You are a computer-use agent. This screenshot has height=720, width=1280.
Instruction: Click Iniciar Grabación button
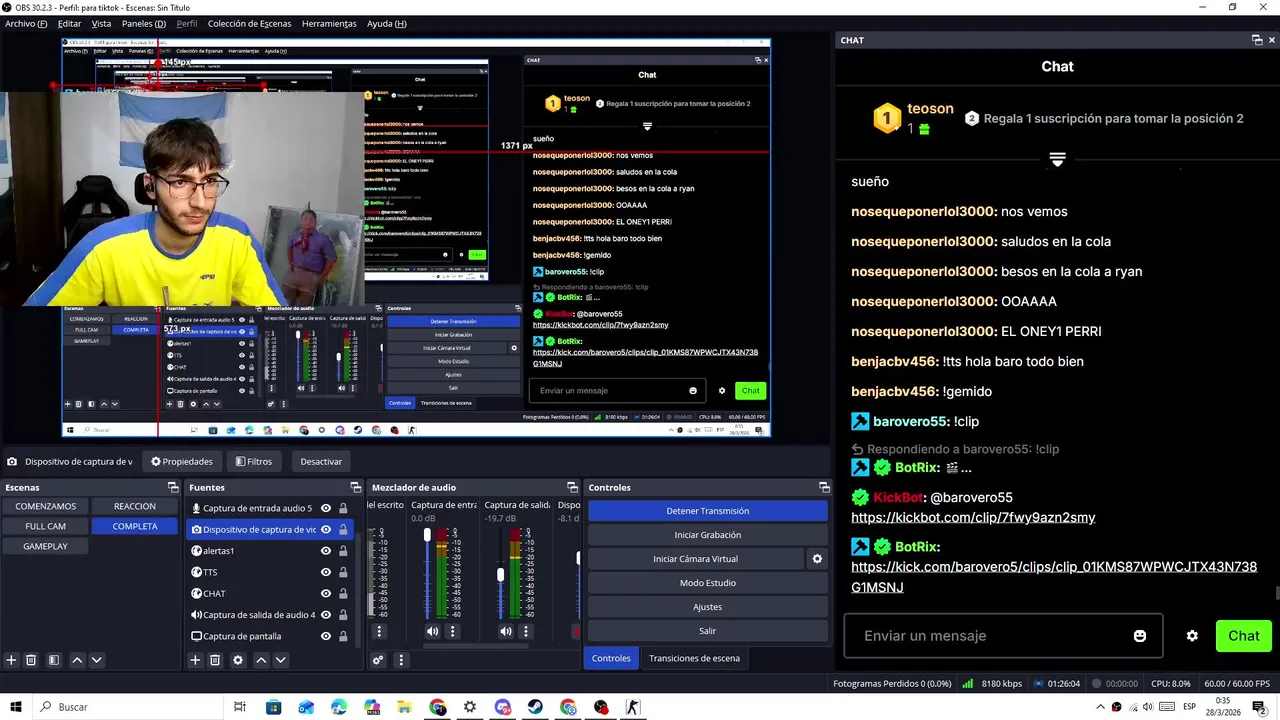tap(708, 535)
